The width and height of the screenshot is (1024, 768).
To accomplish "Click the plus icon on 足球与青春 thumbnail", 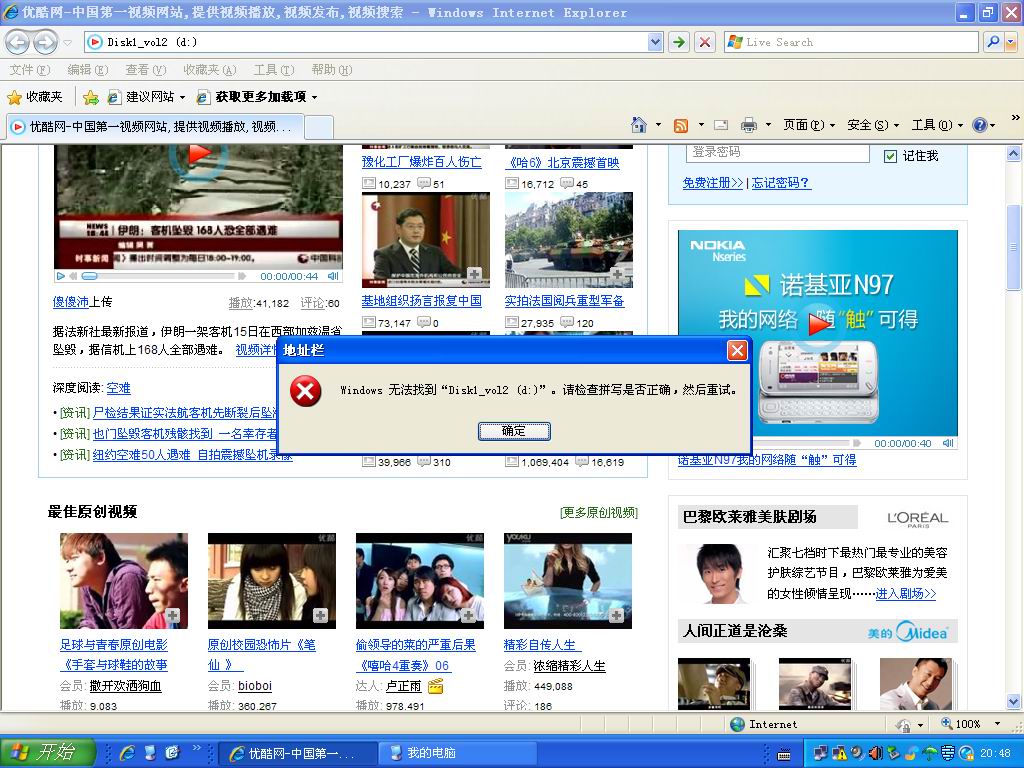I will point(172,615).
